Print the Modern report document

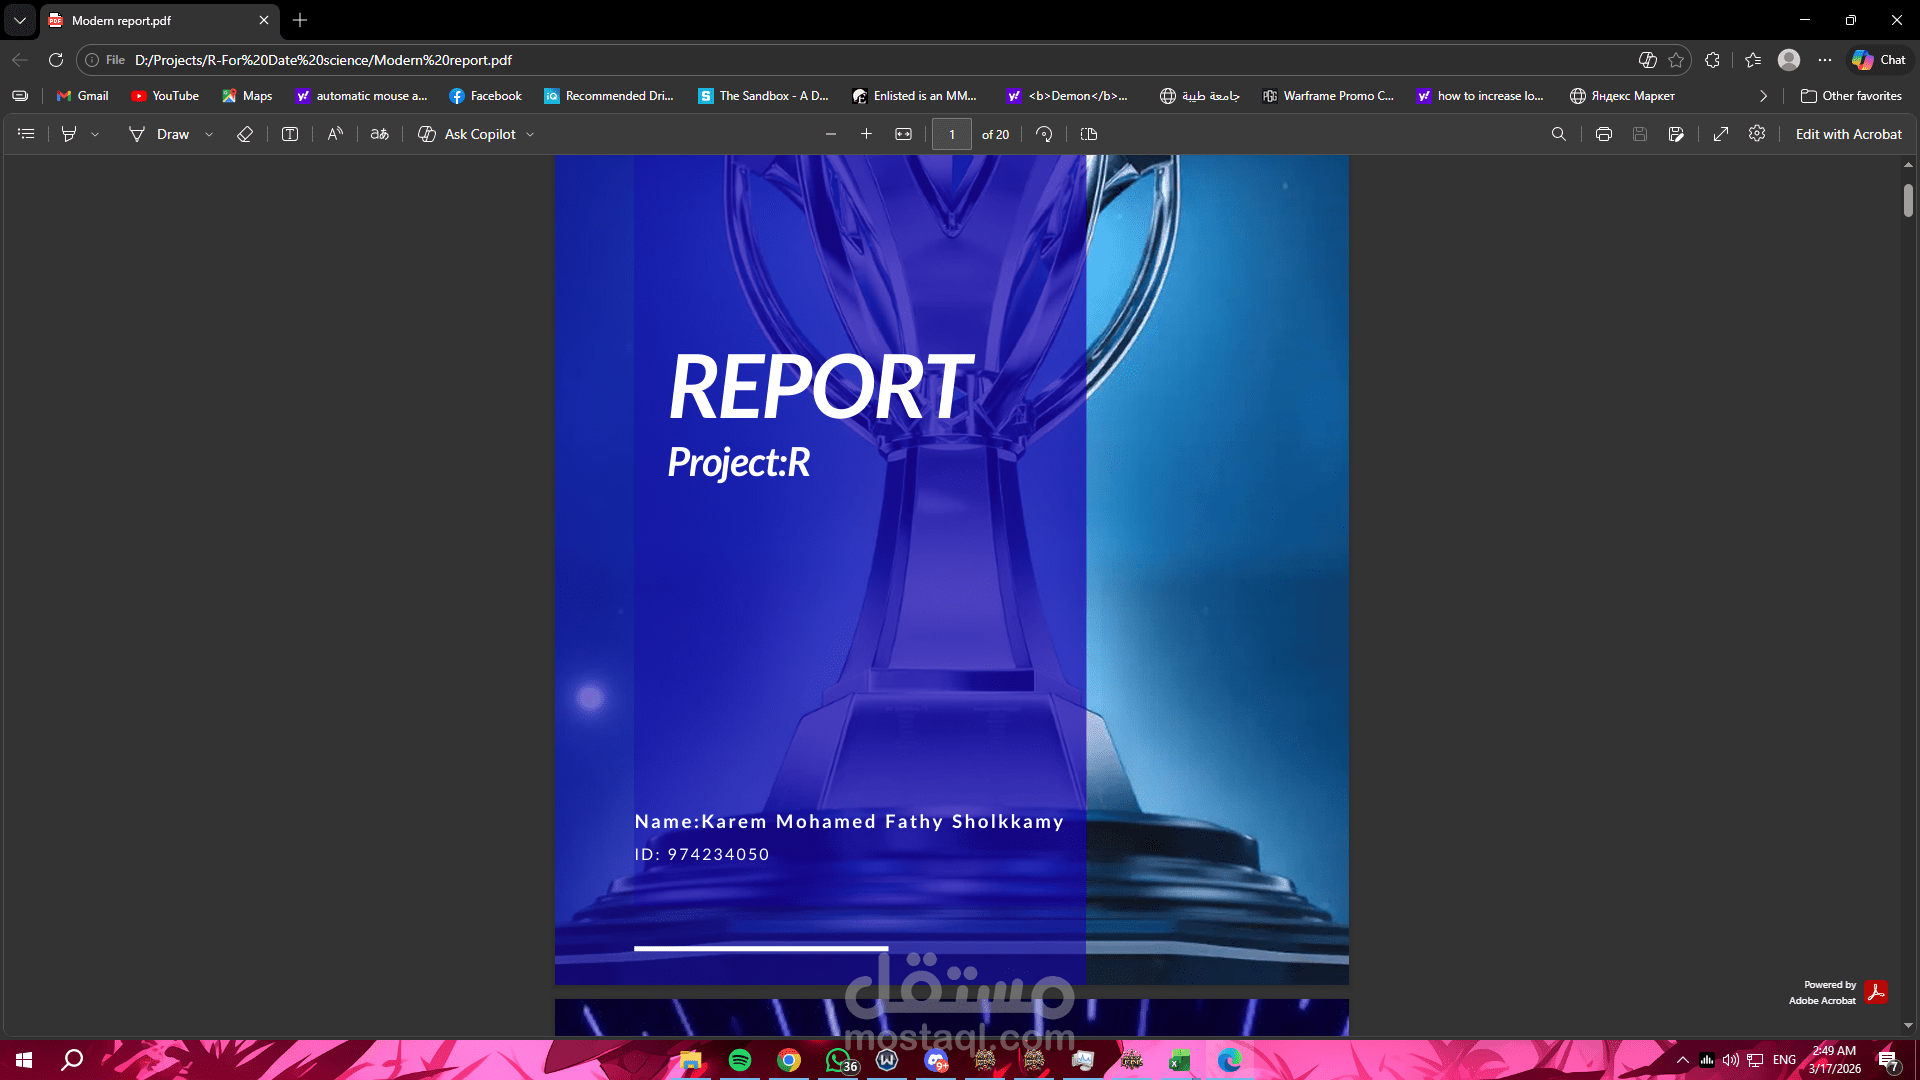pos(1603,133)
